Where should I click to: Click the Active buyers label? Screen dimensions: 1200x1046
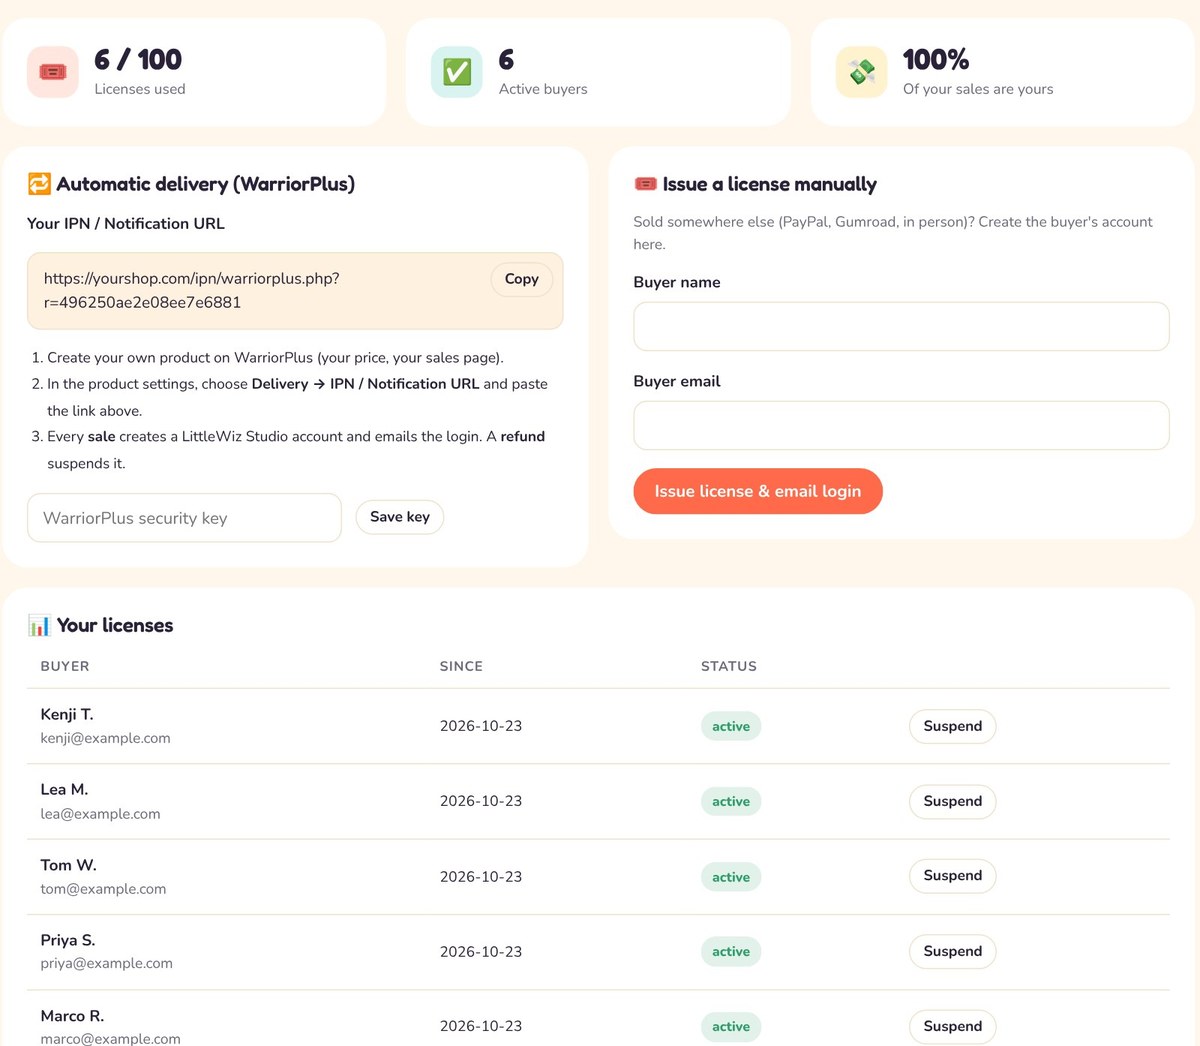(x=543, y=89)
